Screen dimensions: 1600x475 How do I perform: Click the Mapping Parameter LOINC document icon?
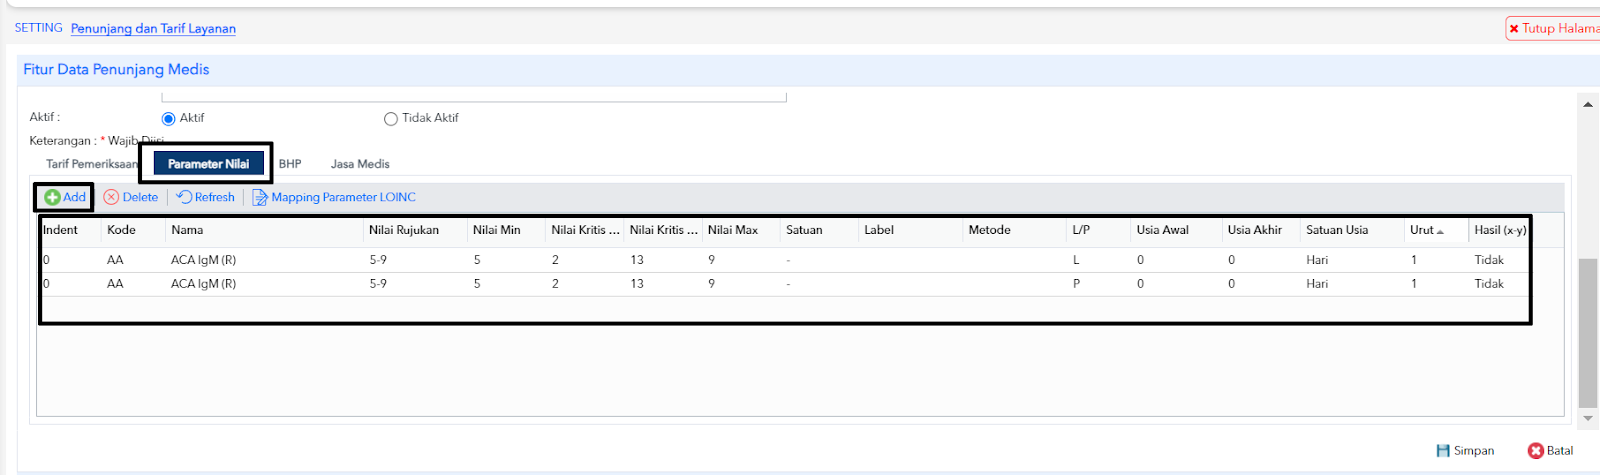coord(260,197)
